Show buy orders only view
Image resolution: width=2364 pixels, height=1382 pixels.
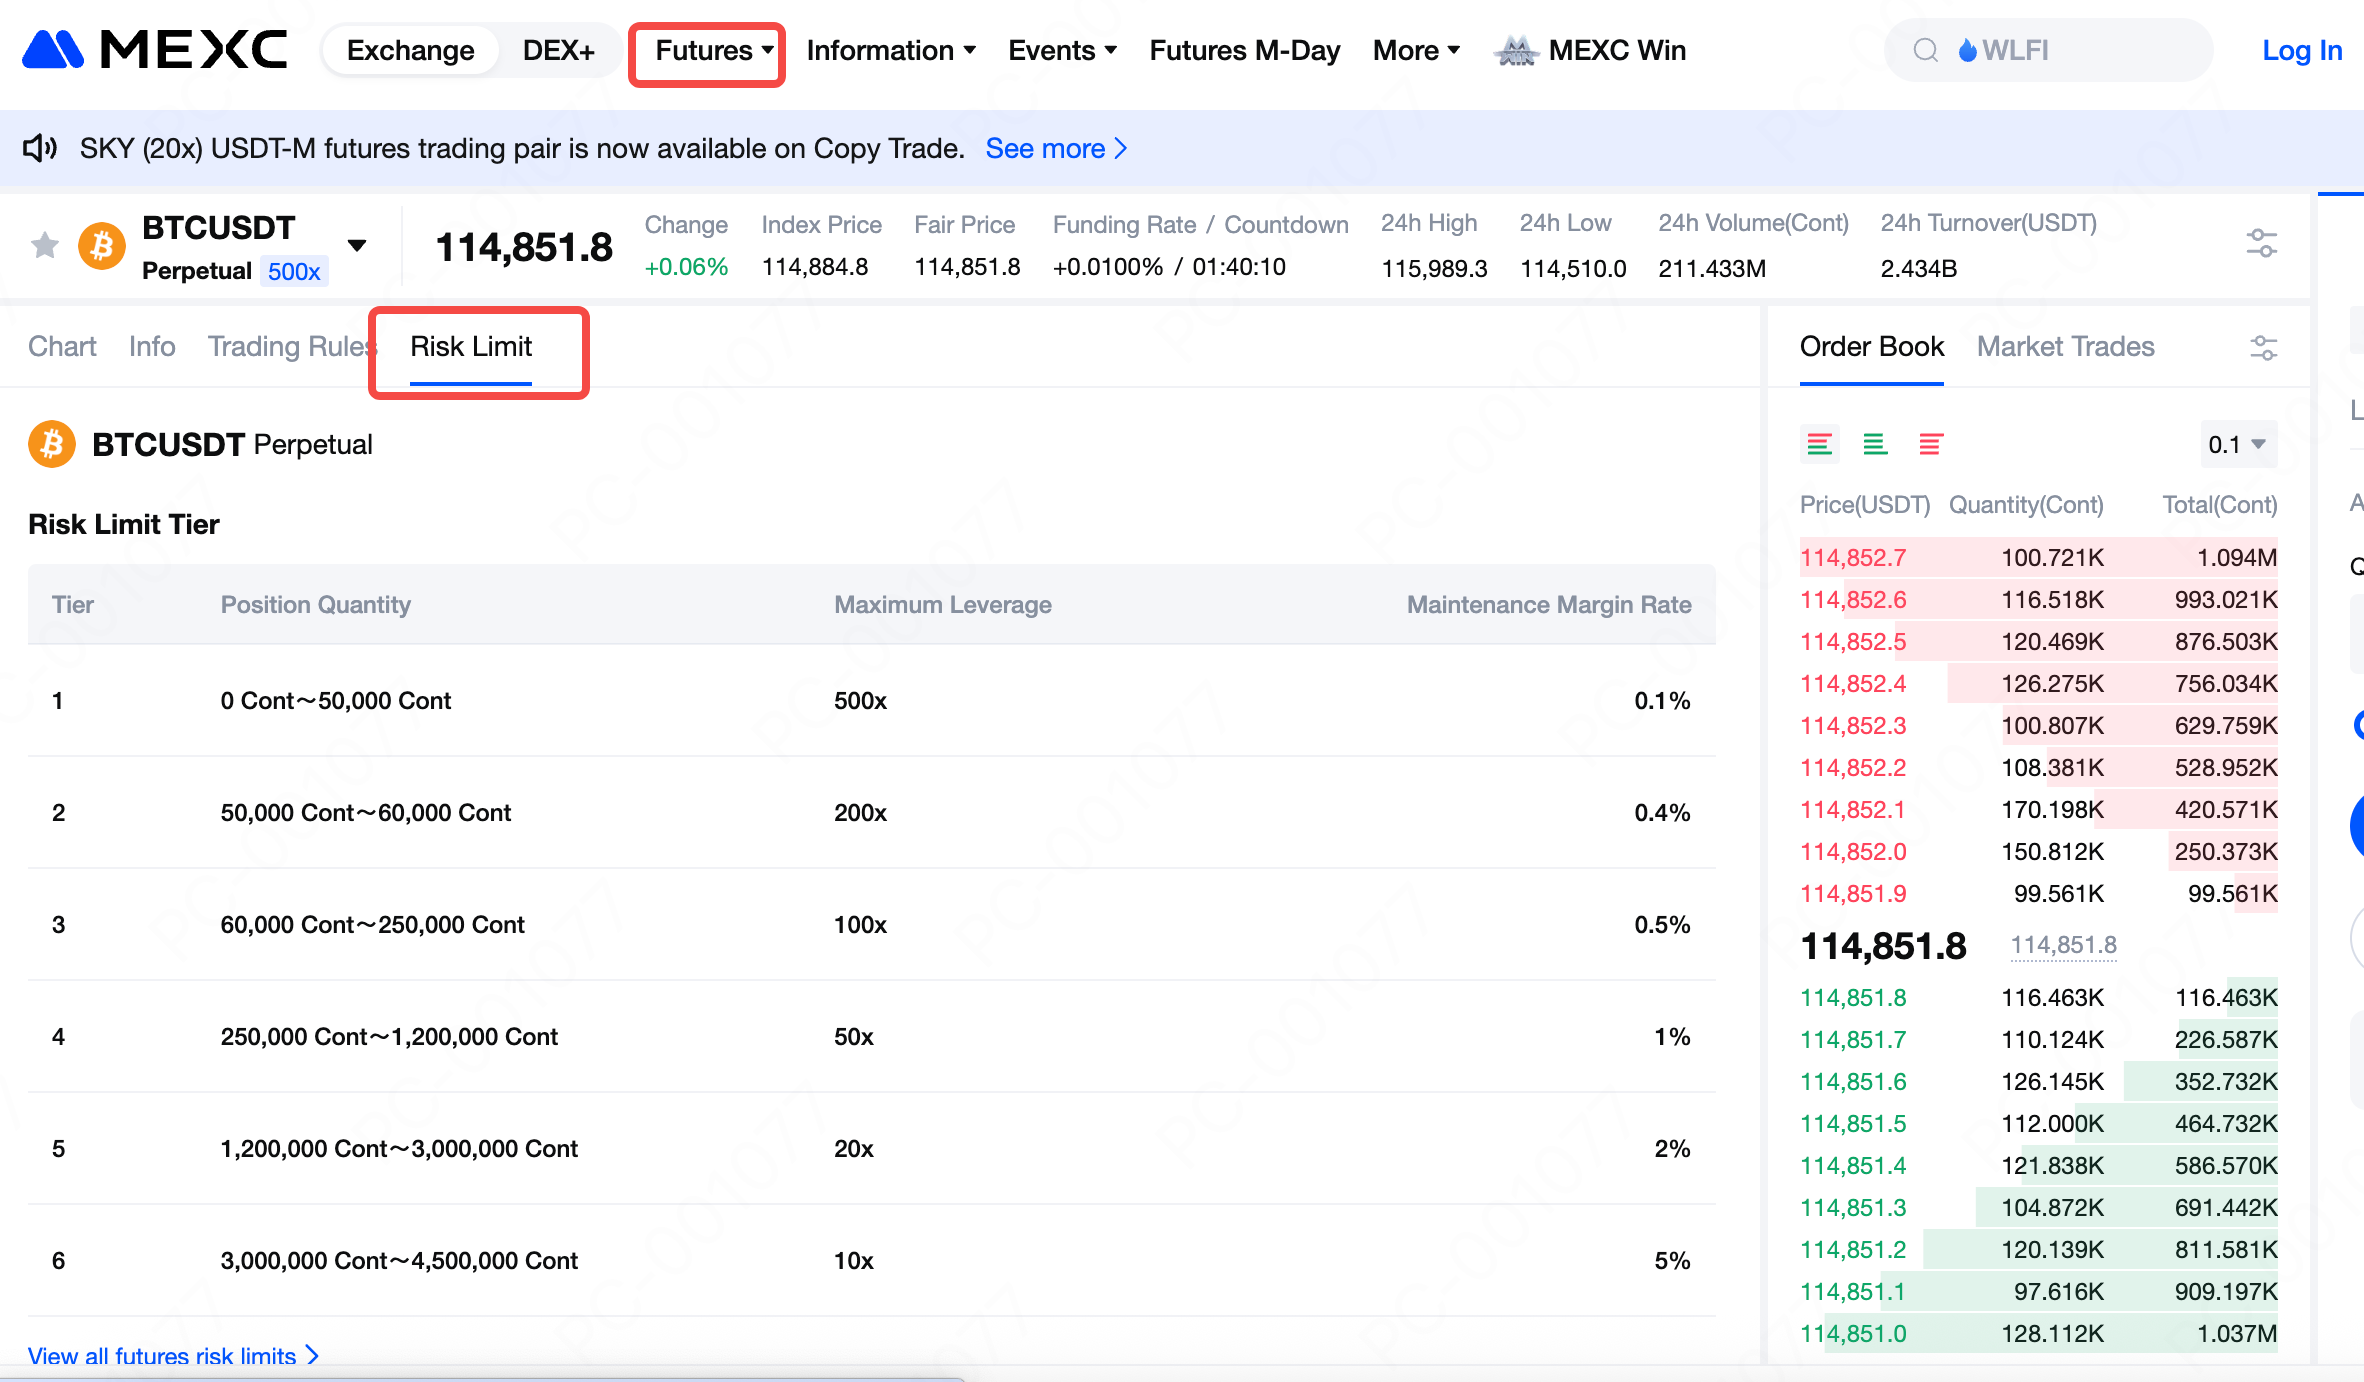(x=1875, y=444)
